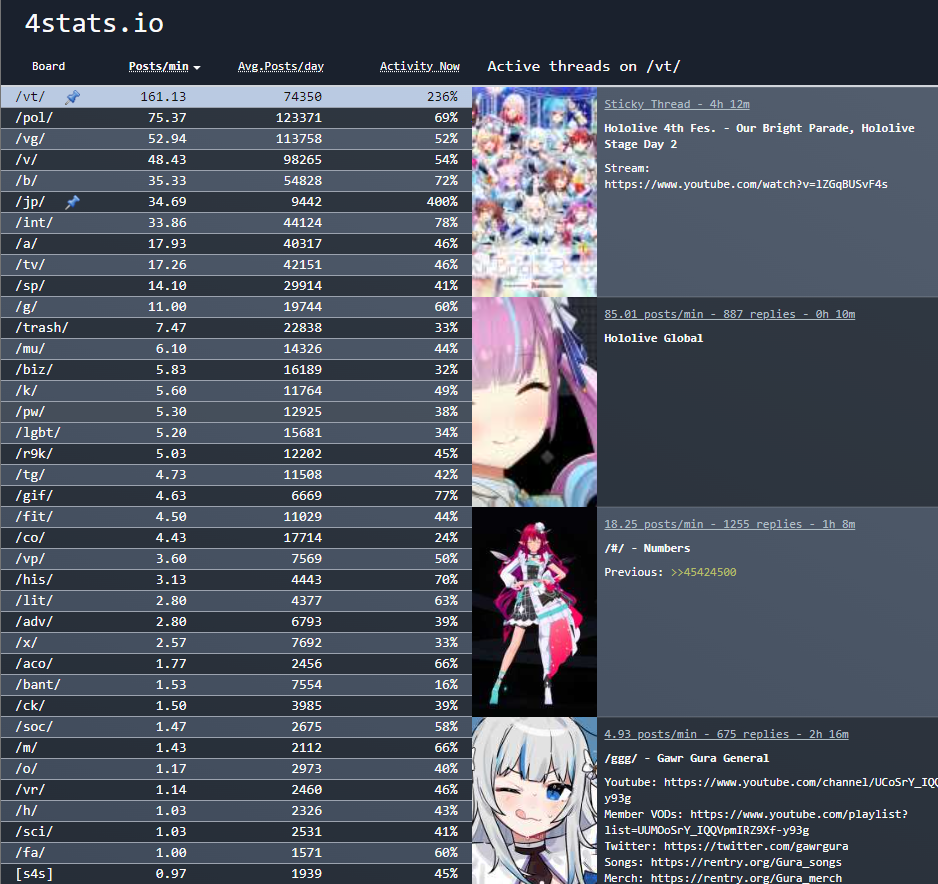This screenshot has width=938, height=884.
Task: View the Hololive Global thread thumbnail
Action: pyautogui.click(x=534, y=402)
